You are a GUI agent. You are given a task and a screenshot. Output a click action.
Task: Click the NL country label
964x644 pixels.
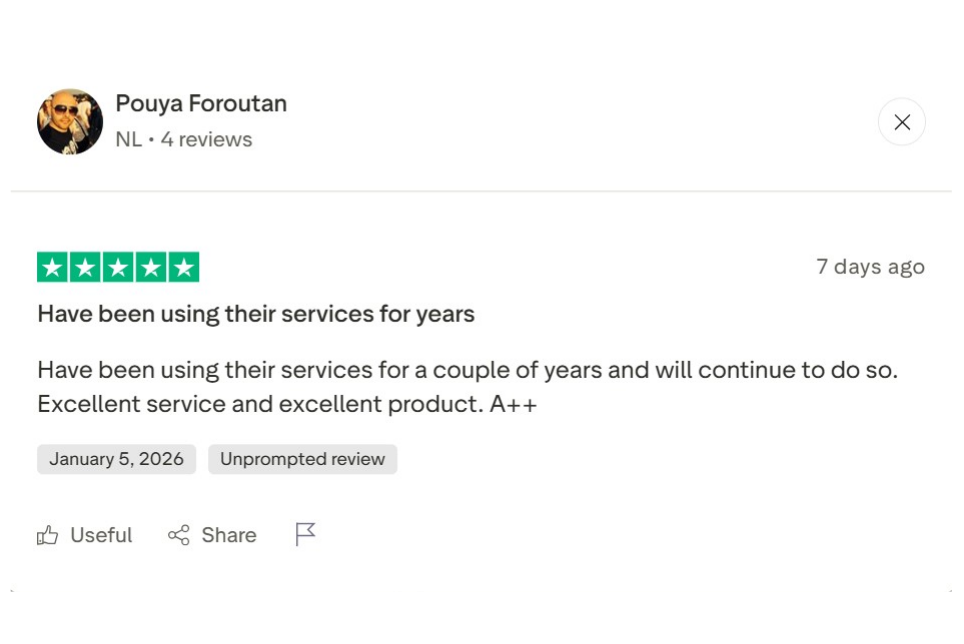(x=128, y=140)
